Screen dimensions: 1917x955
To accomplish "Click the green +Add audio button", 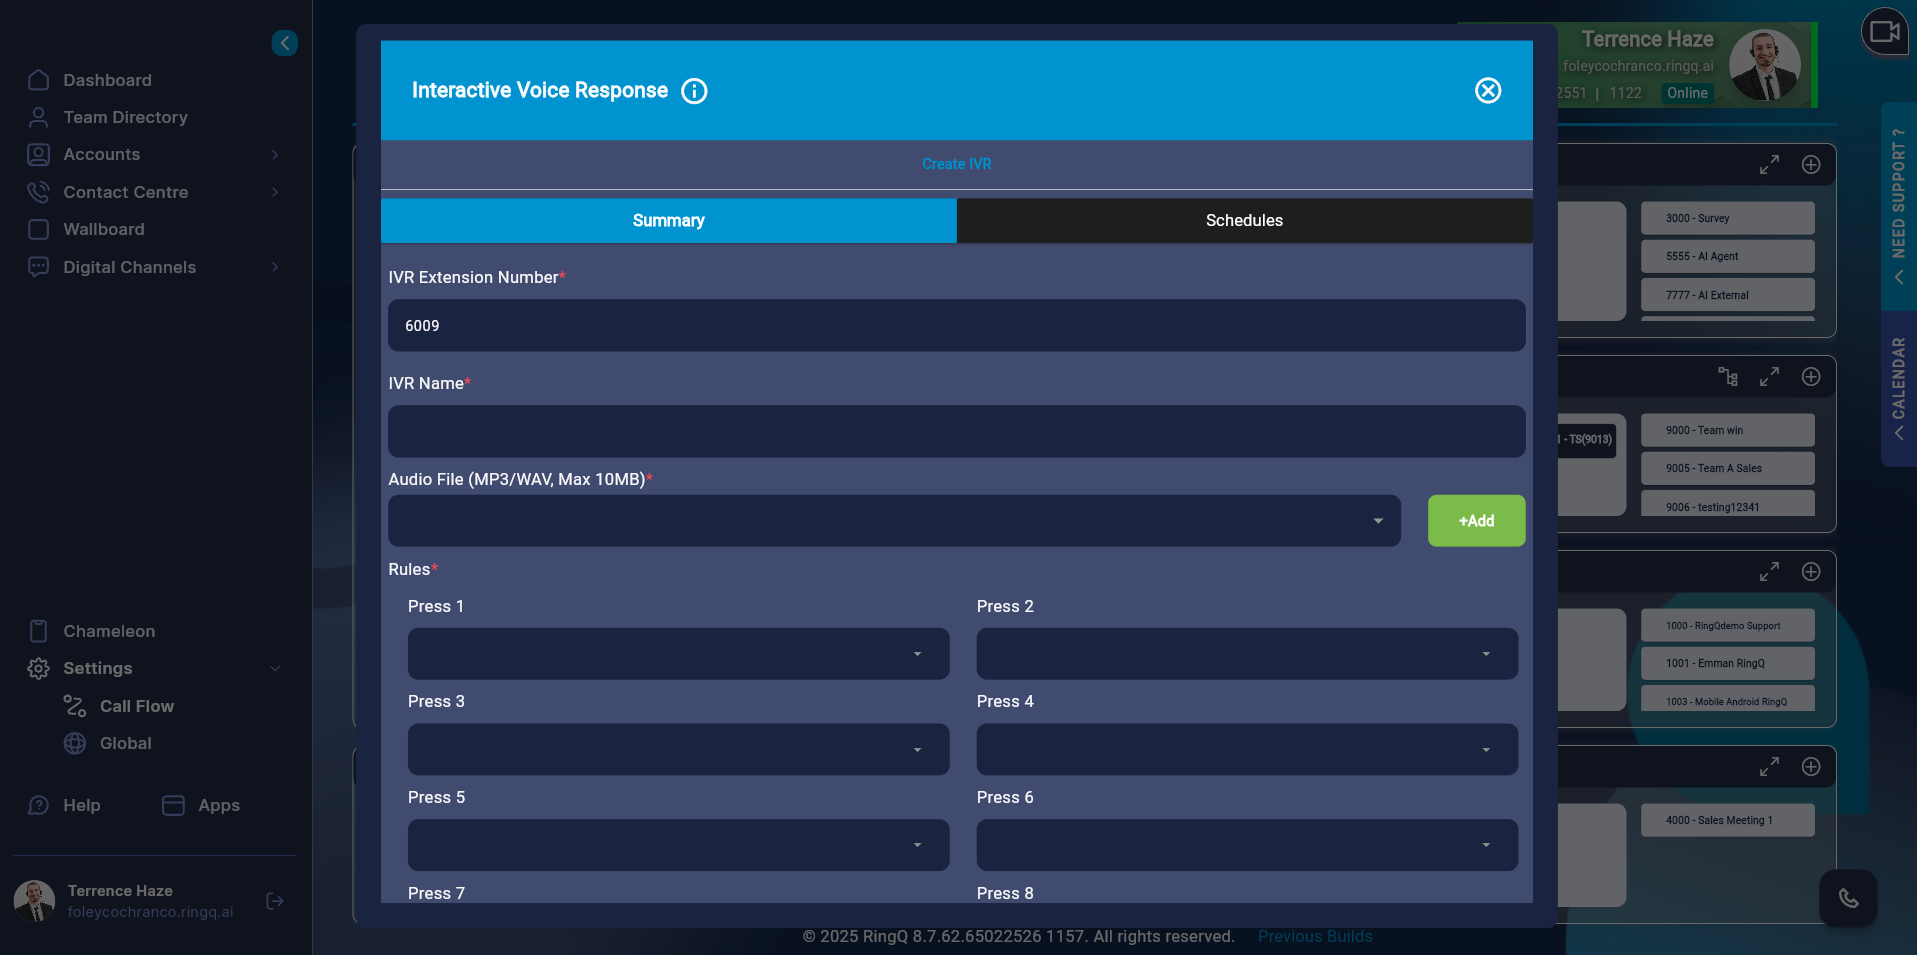I will (x=1475, y=521).
